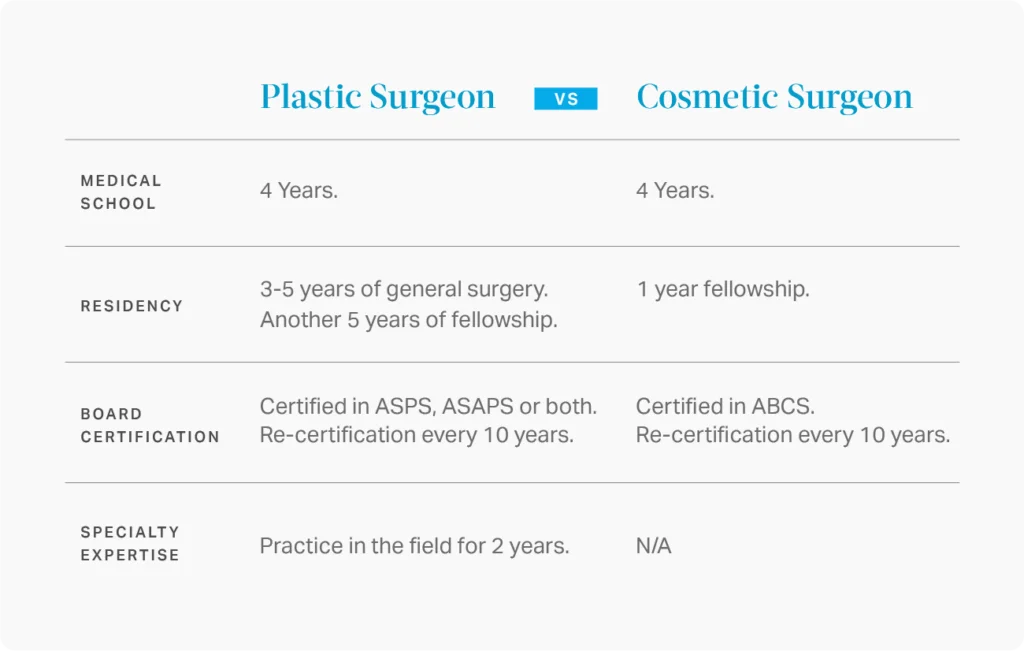This screenshot has height=651, width=1024.
Task: Select the Plastic Surgeon column heading
Action: pyautogui.click(x=378, y=97)
